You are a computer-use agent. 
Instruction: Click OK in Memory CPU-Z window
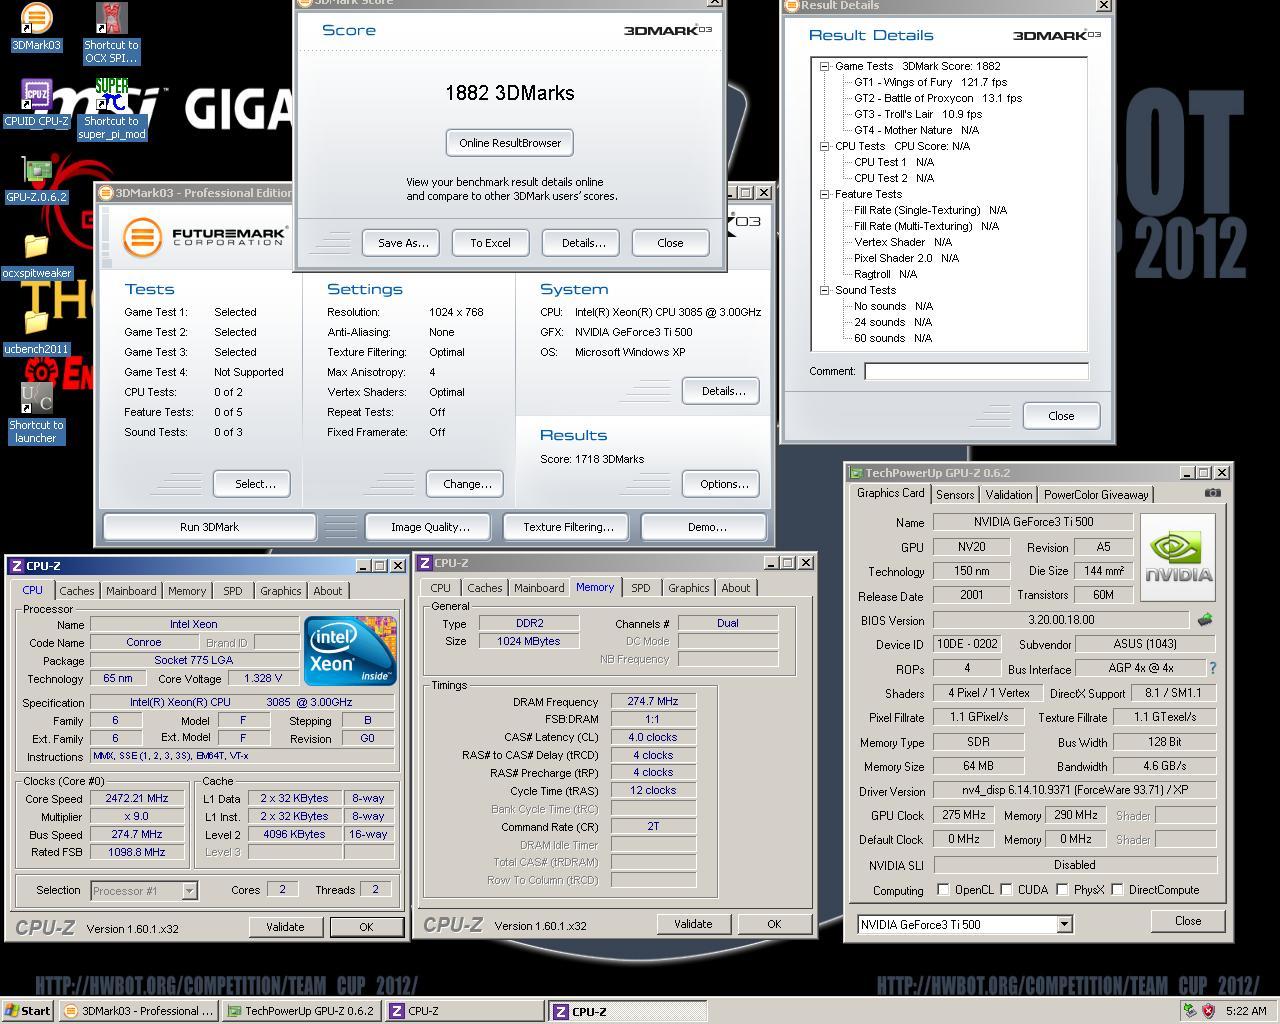click(x=774, y=924)
